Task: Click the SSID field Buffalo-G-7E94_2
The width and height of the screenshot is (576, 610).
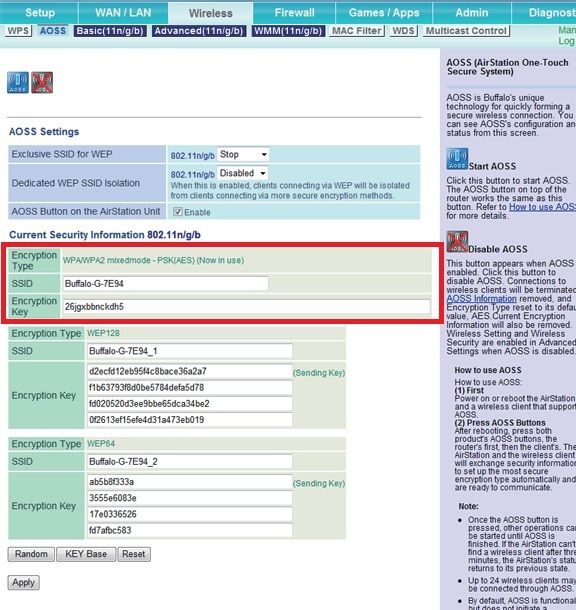Action: [x=190, y=461]
